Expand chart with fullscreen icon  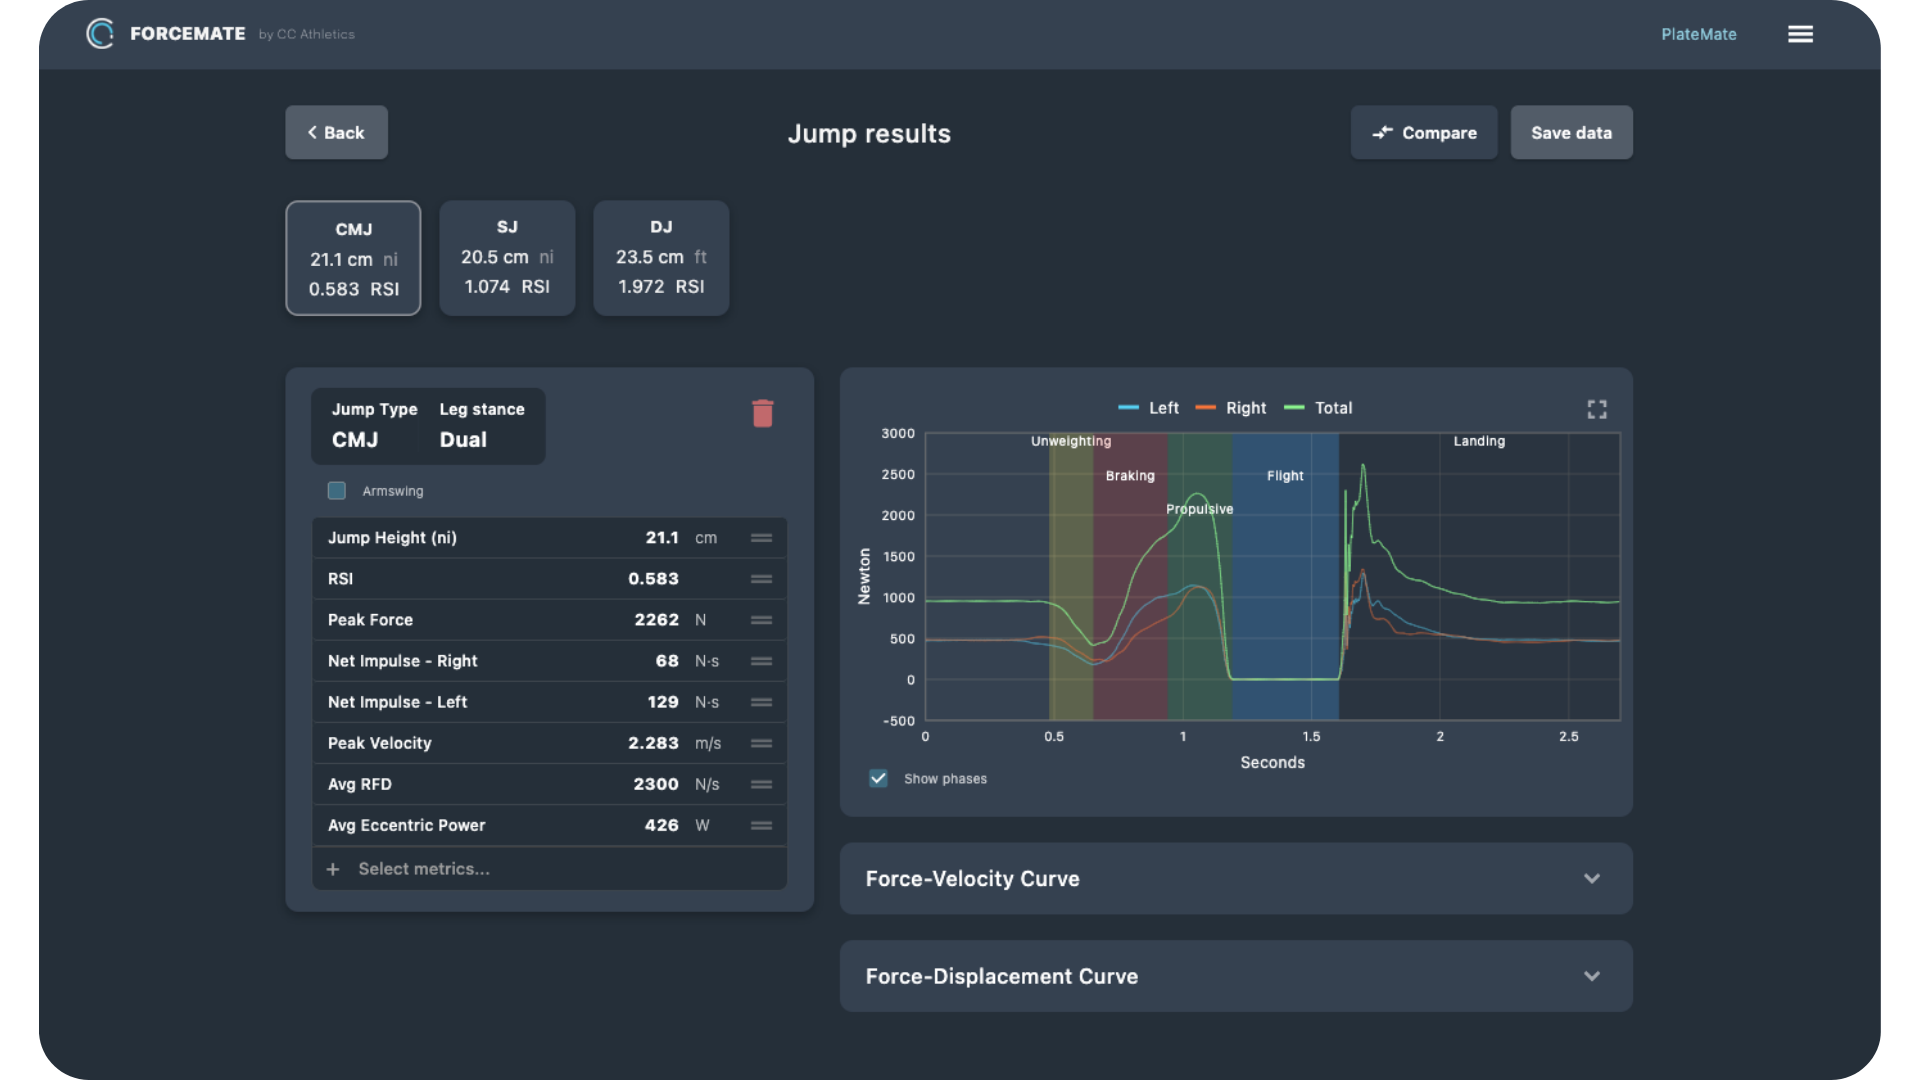pos(1597,409)
